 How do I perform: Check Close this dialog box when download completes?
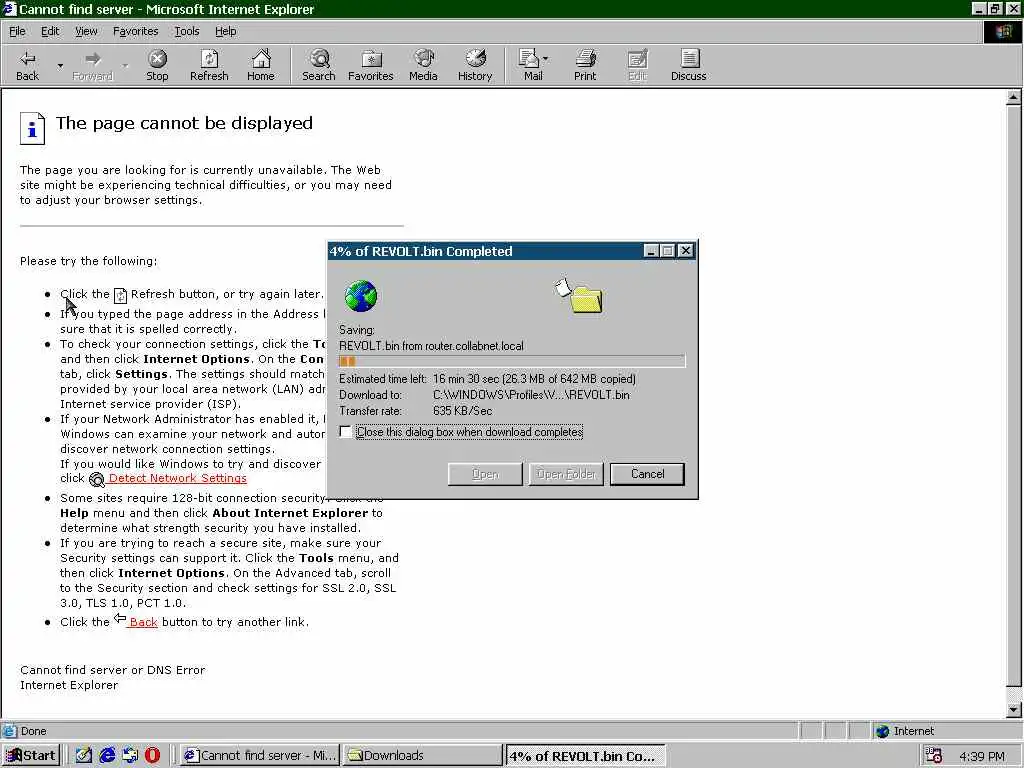coord(345,432)
